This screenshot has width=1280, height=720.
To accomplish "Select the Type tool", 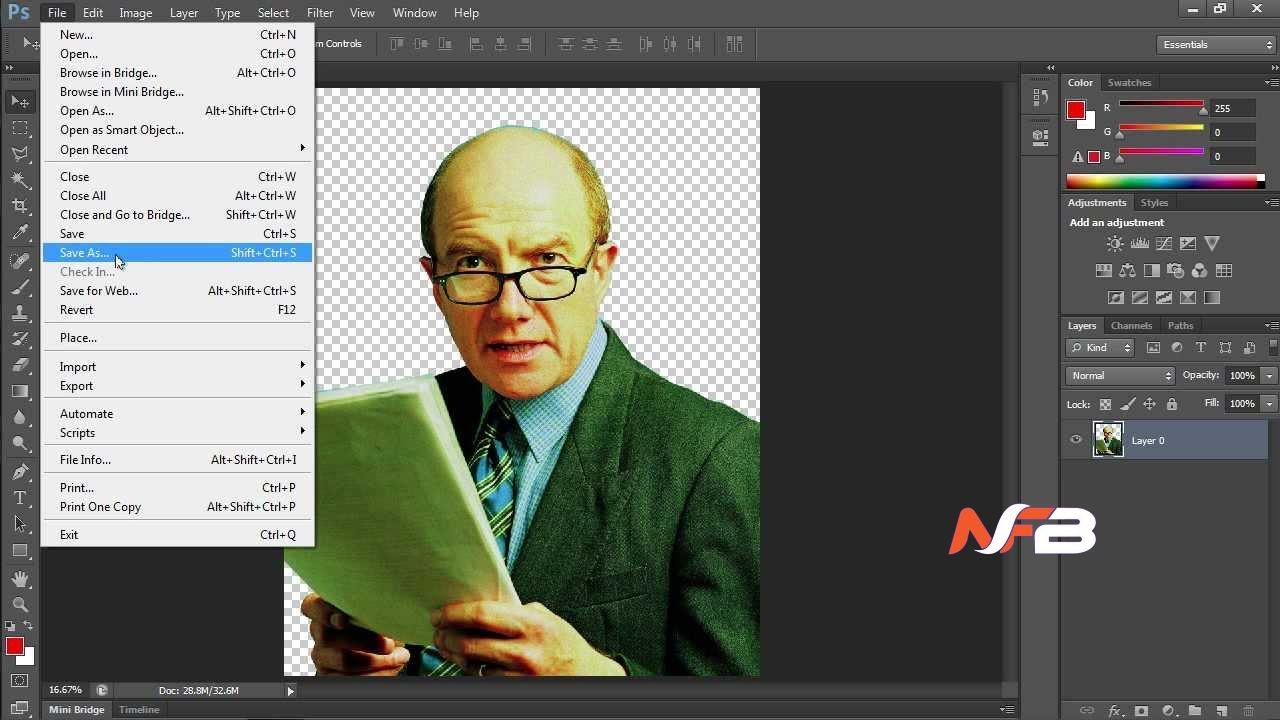I will coord(20,497).
